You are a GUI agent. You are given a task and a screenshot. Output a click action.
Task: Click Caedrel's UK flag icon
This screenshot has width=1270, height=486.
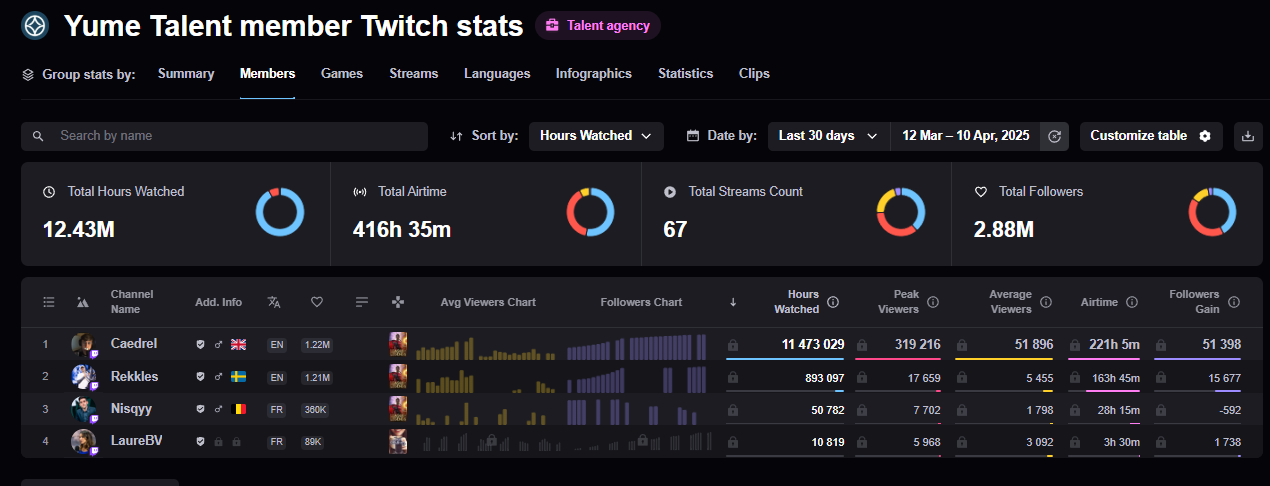[x=238, y=344]
